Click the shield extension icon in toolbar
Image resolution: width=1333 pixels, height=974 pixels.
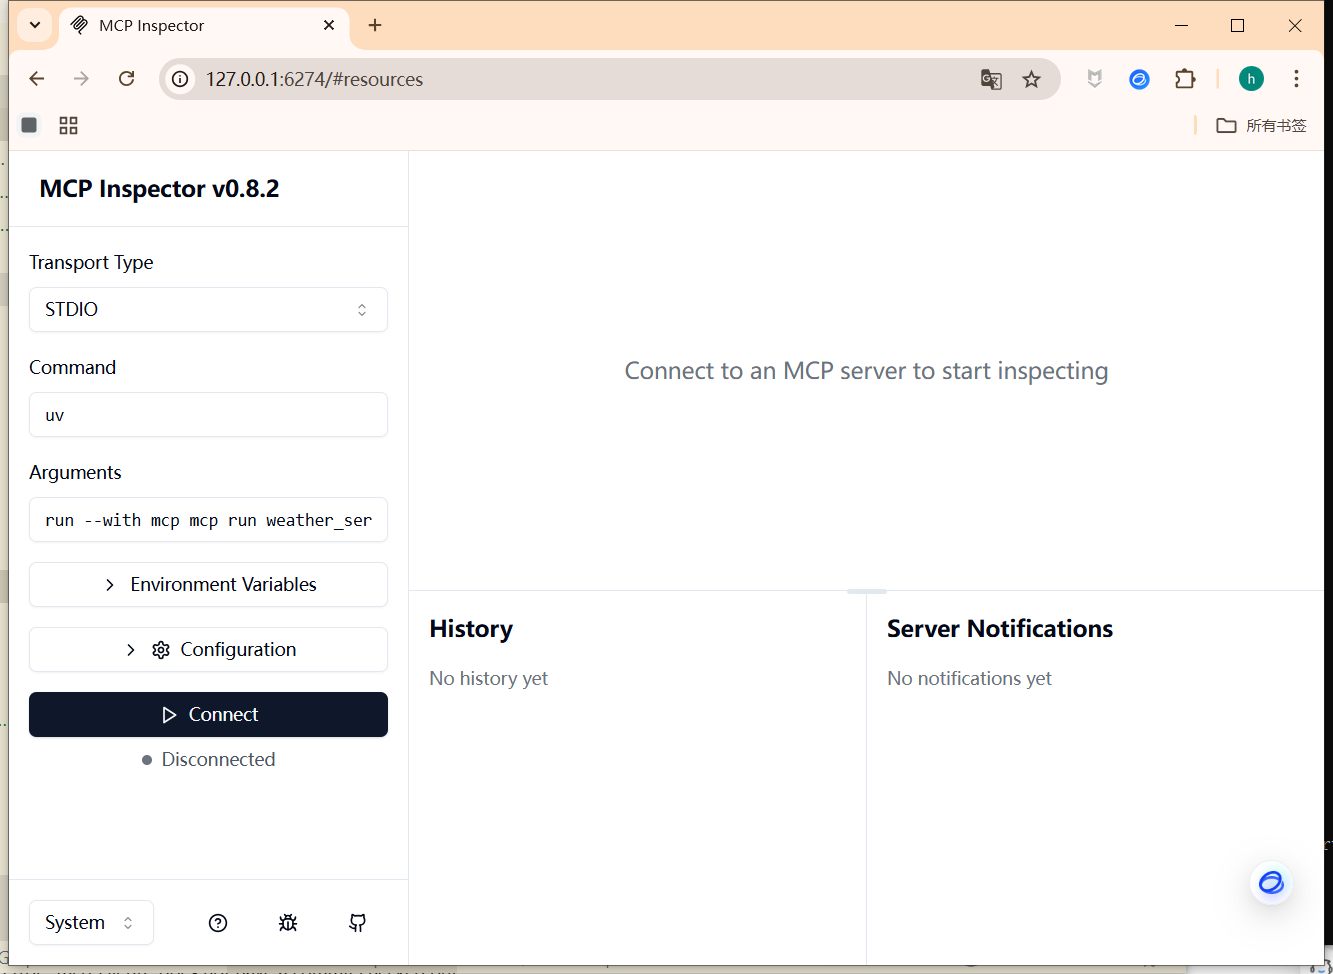pyautogui.click(x=1095, y=79)
